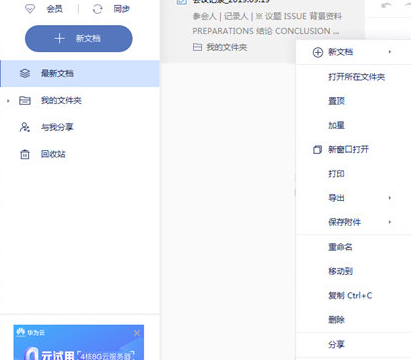411x360 pixels.
Task: Choose 新文档 in the context menu
Action: coord(340,52)
